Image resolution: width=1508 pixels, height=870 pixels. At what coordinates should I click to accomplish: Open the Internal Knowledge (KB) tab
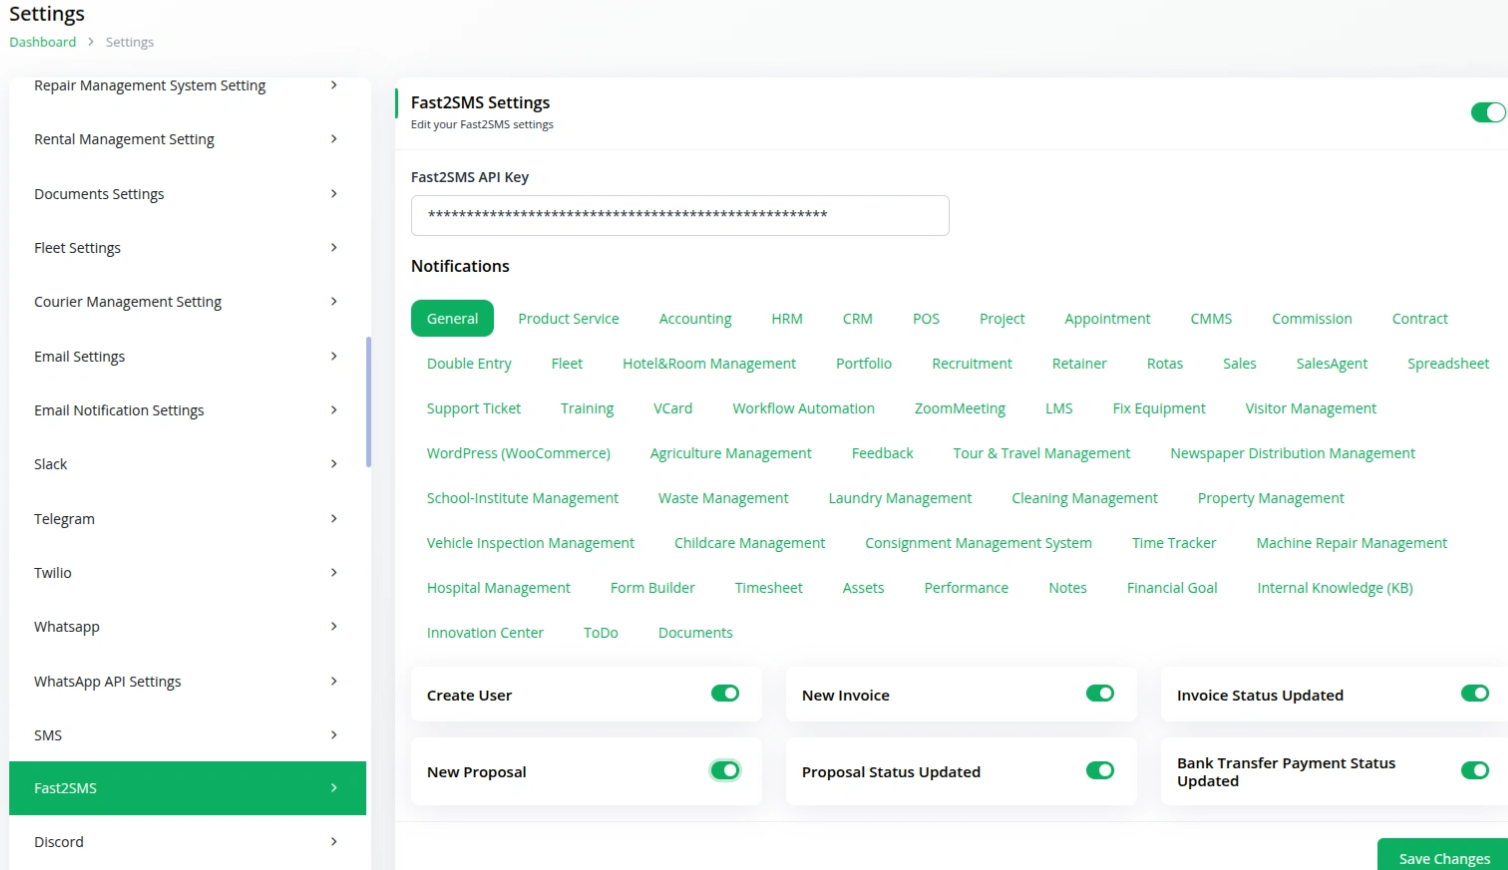tap(1335, 588)
